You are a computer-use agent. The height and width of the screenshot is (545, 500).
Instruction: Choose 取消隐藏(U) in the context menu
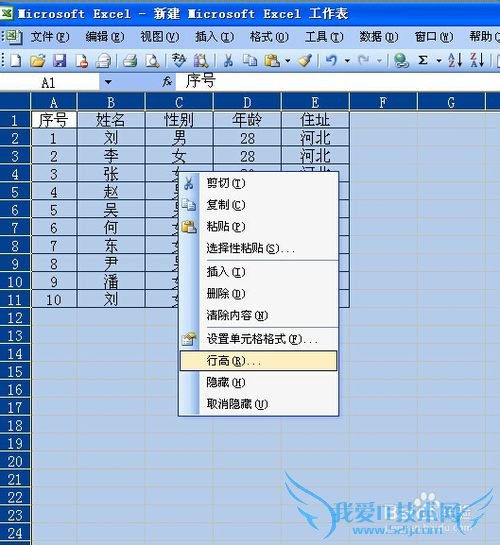259,404
